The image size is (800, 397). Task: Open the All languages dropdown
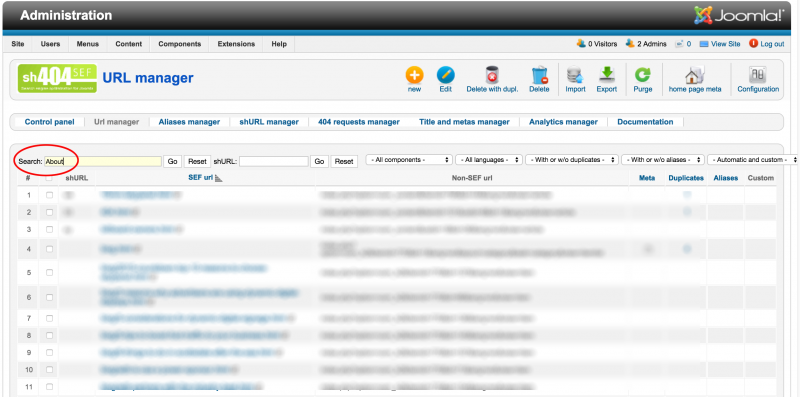coord(489,160)
